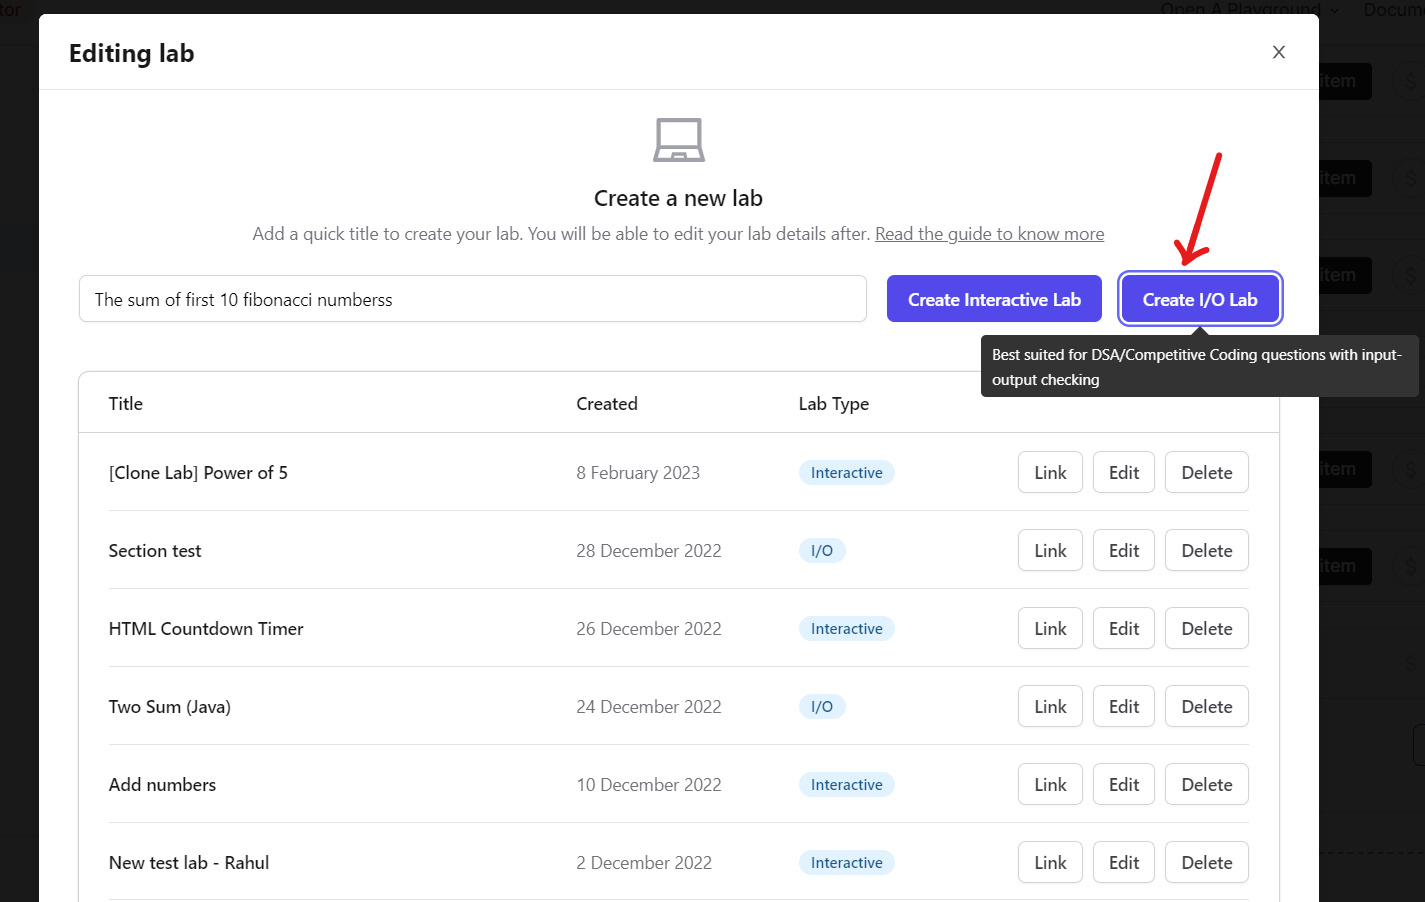1425x902 pixels.
Task: Click Link for the [Clone Lab] Power of 5 lab
Action: [x=1050, y=473]
